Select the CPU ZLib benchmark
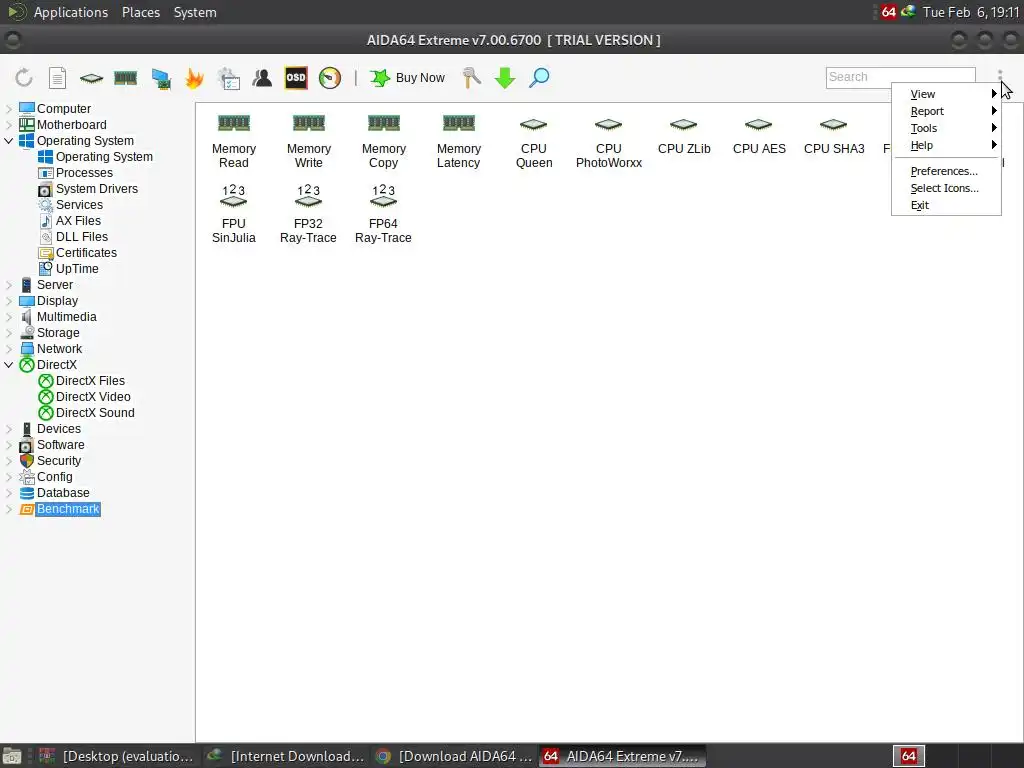 click(684, 136)
